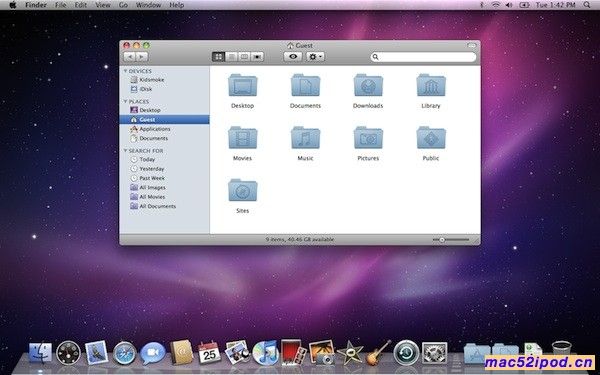600x375 pixels.
Task: Click the Back navigation button
Action: pyautogui.click(x=130, y=57)
